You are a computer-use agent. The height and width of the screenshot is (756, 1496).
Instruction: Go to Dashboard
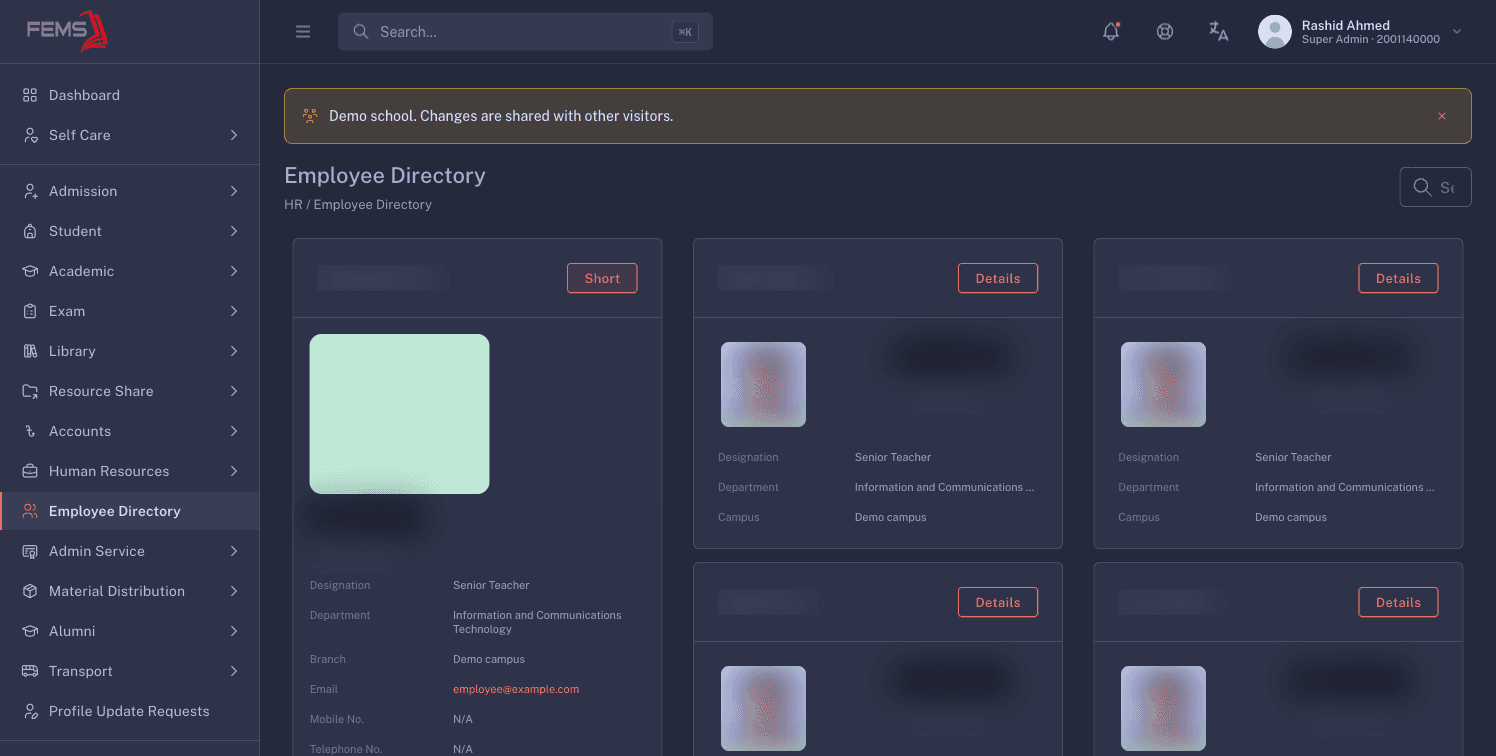tap(130, 95)
